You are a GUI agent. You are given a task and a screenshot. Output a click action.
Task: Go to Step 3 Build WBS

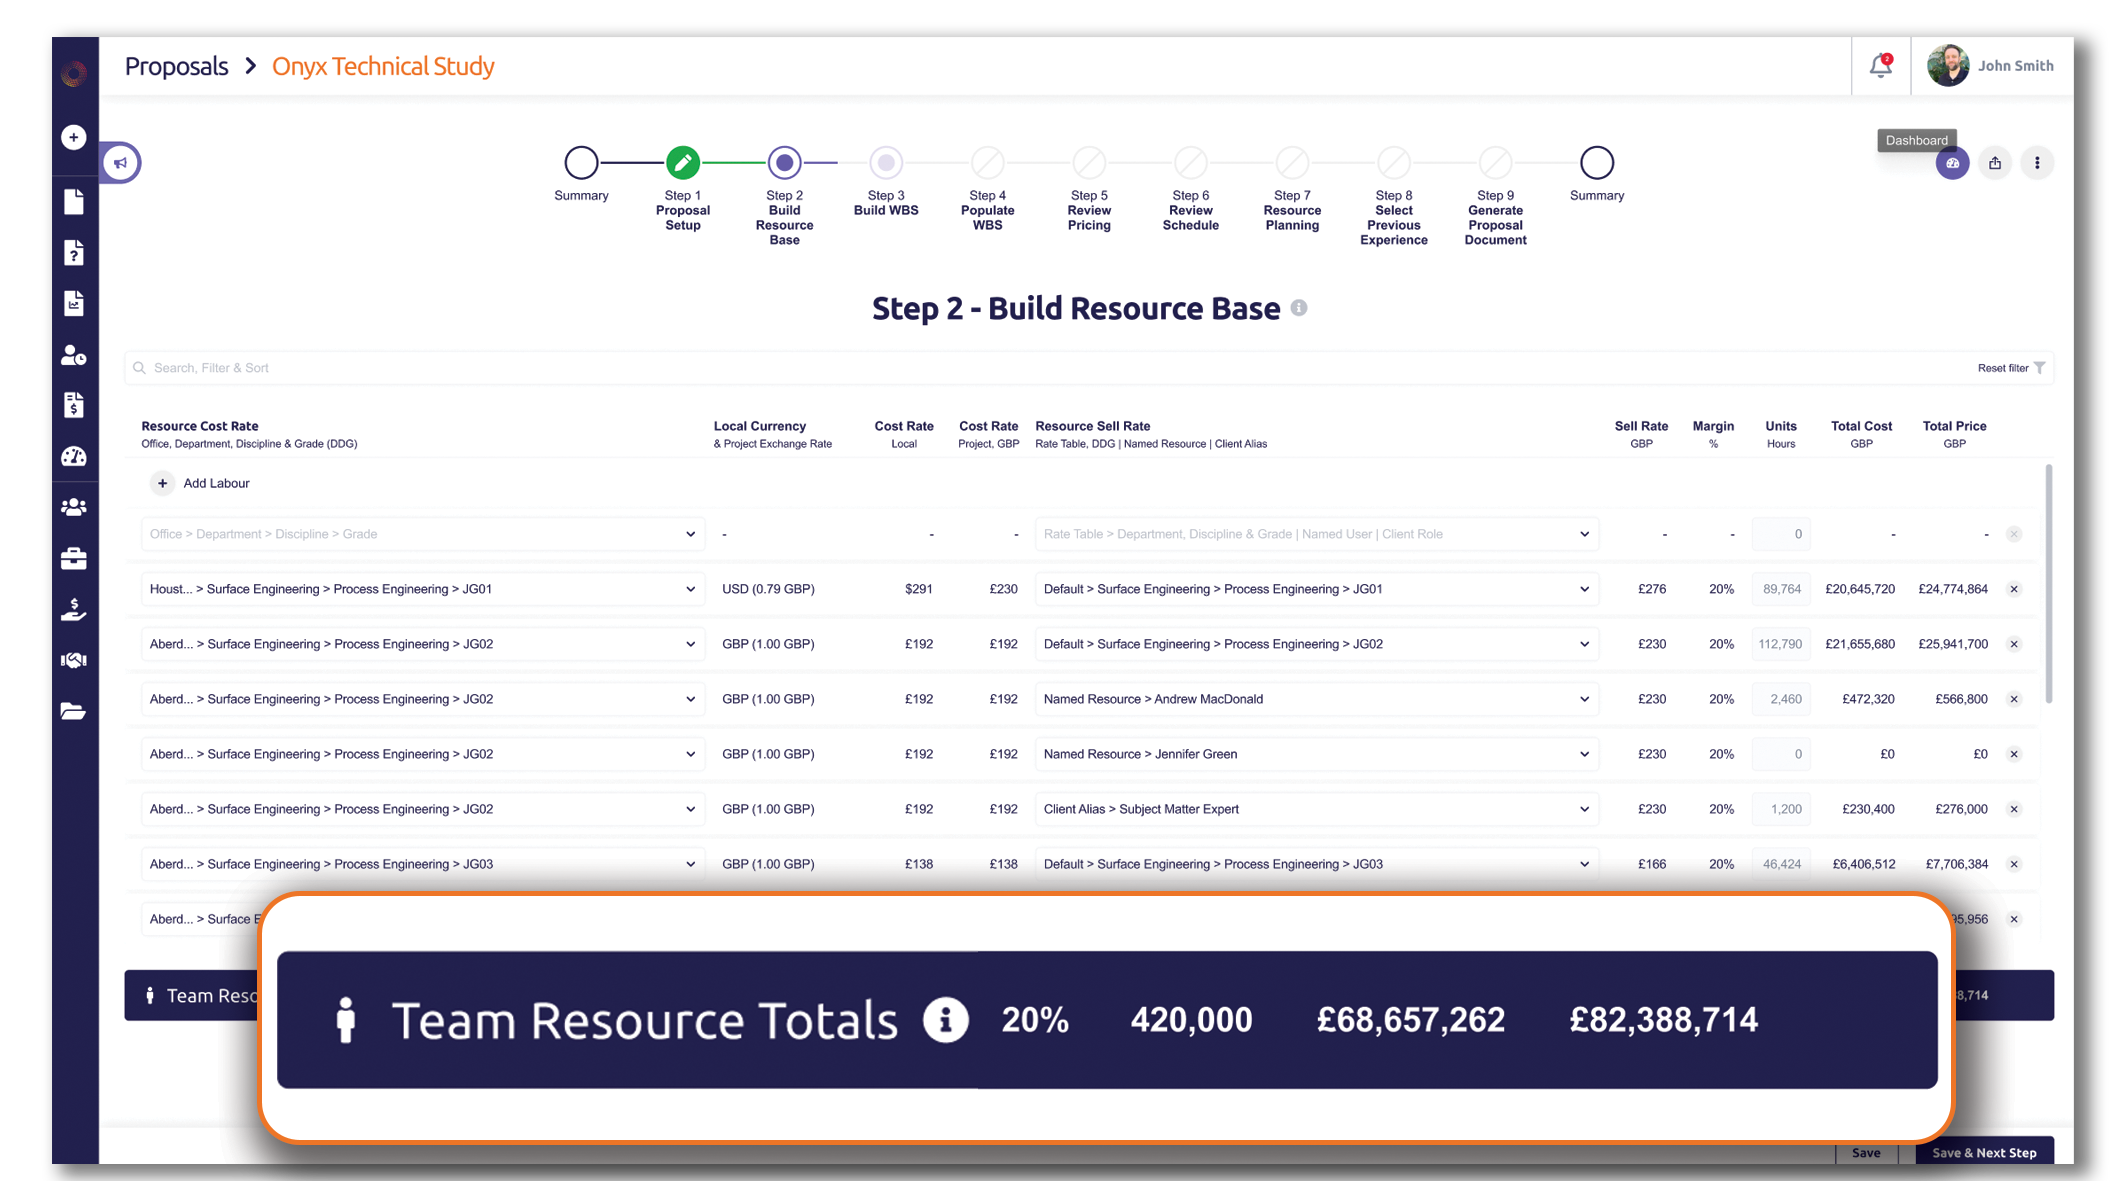(x=886, y=162)
